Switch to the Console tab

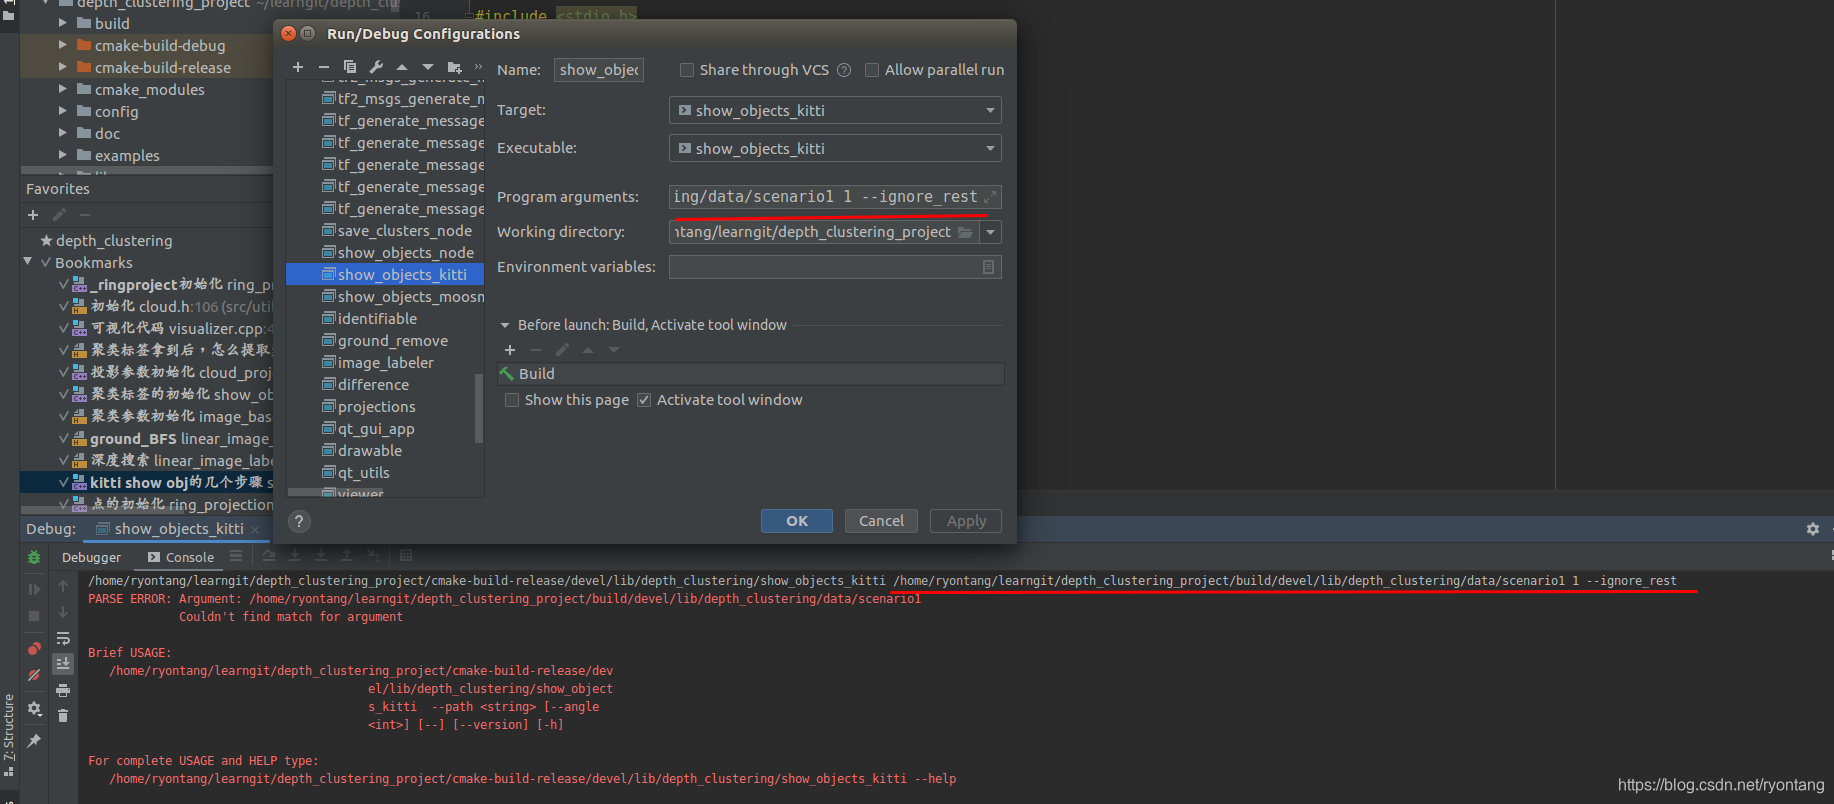point(181,557)
